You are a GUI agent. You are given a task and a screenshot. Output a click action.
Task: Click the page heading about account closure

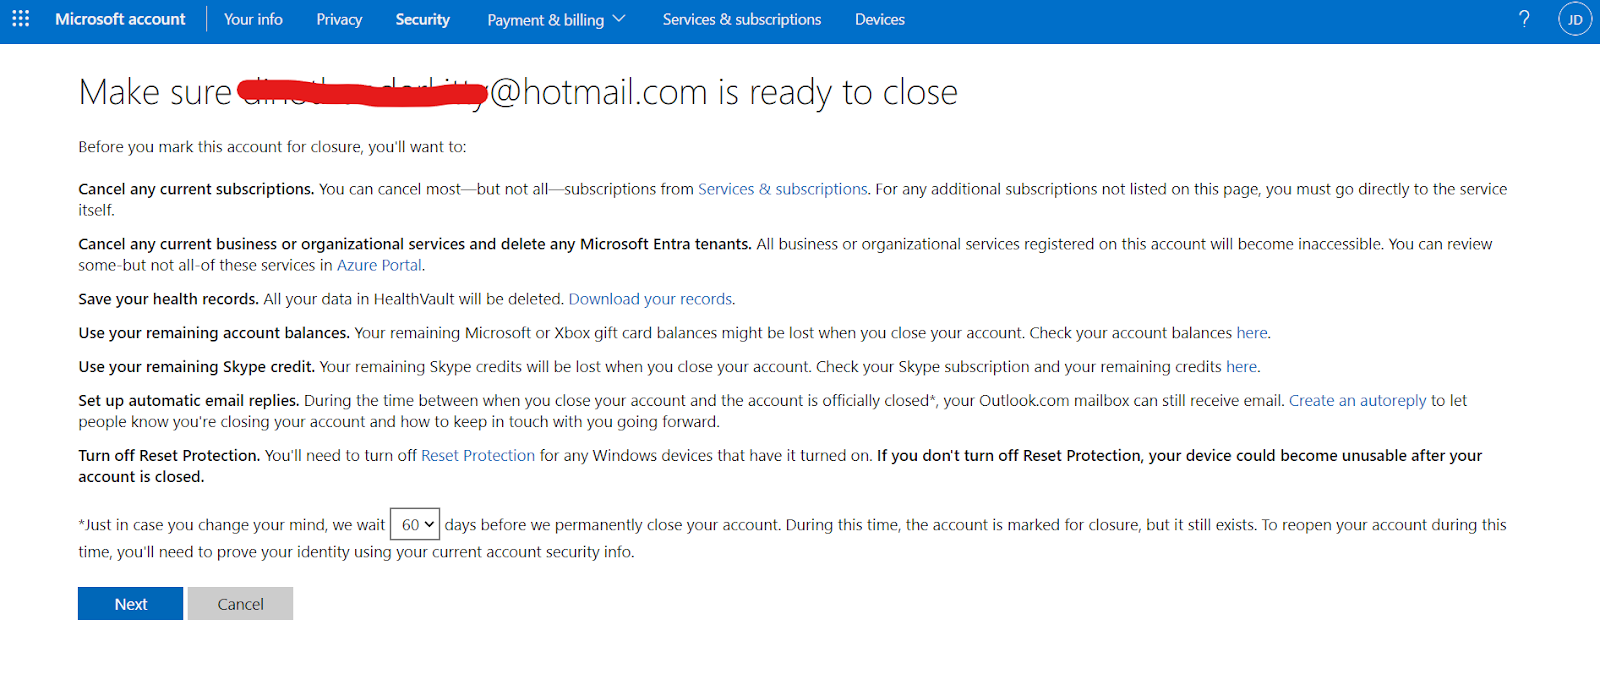pyautogui.click(x=518, y=92)
